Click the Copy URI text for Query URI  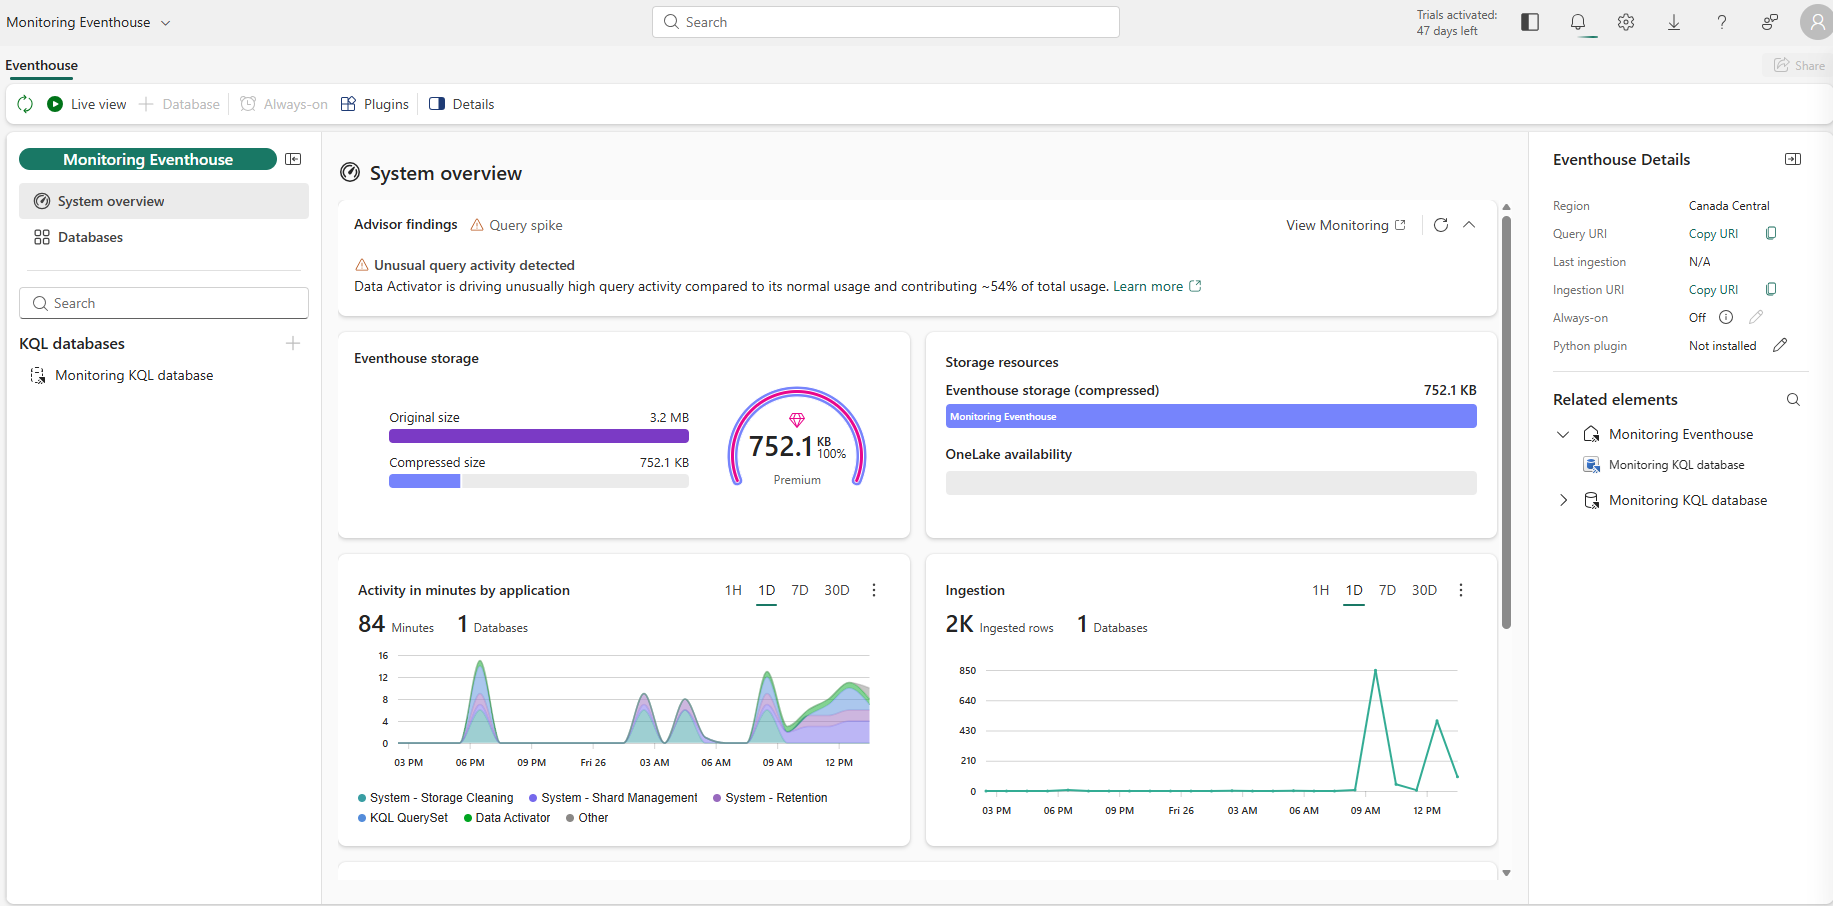1713,233
